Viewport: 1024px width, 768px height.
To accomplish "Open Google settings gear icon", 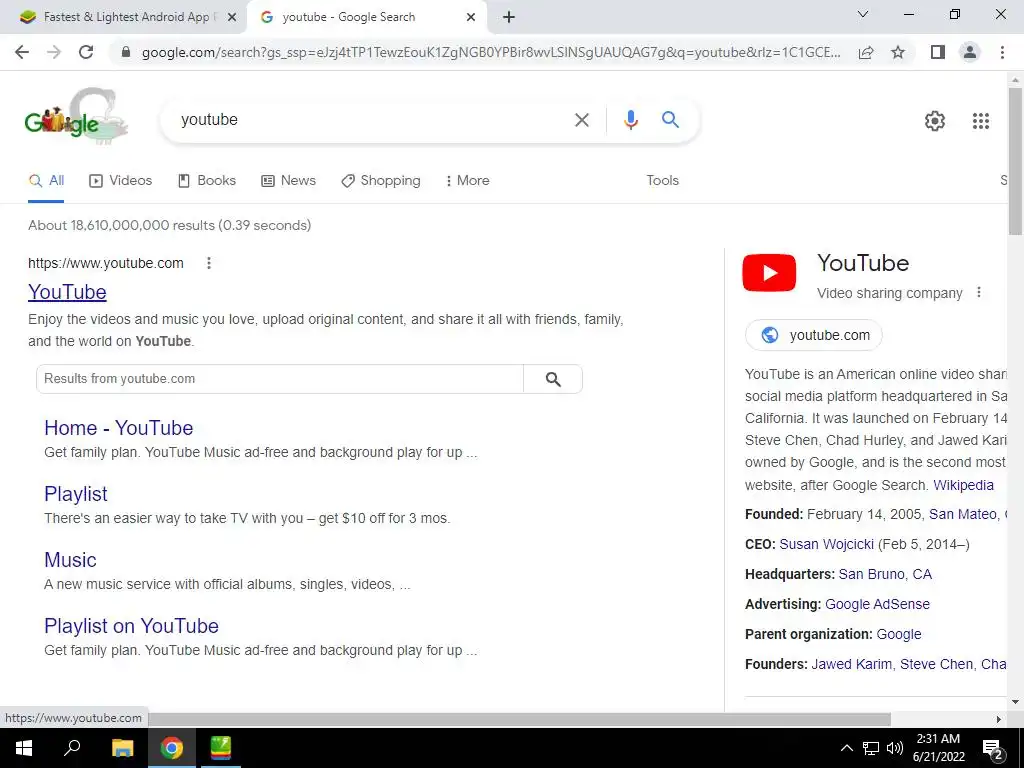I will (935, 121).
